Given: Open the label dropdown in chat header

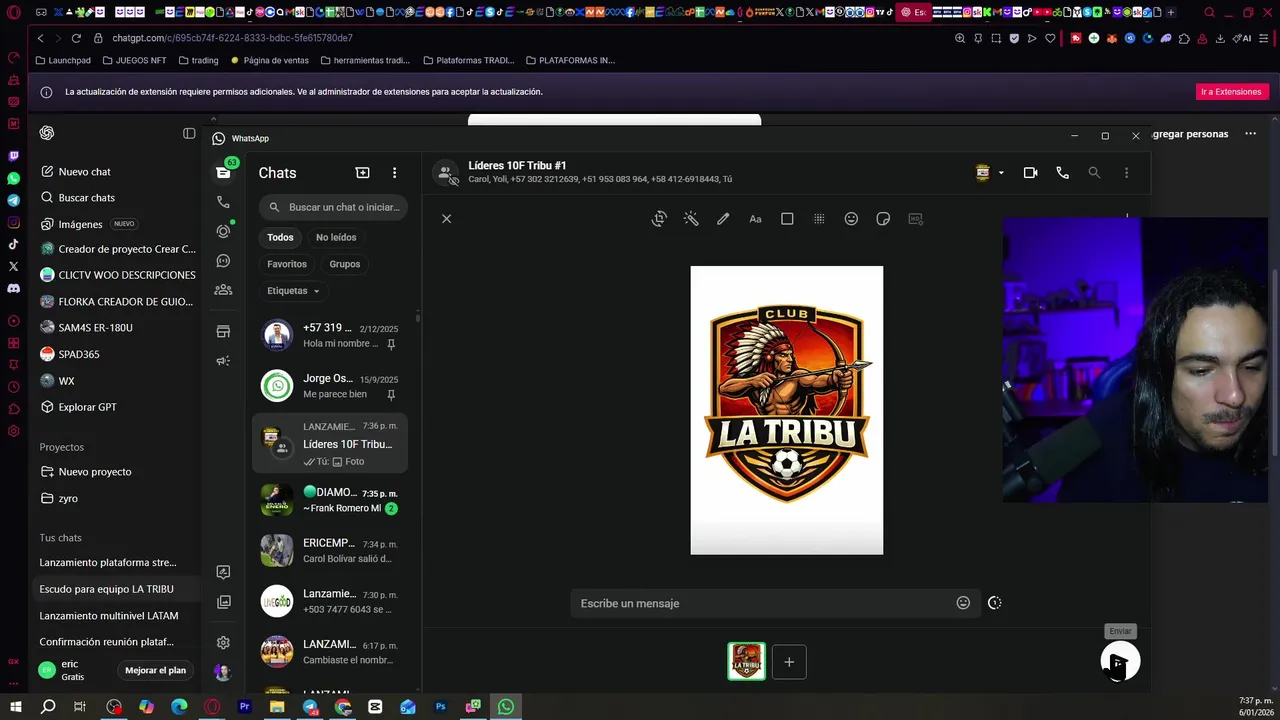Looking at the screenshot, I should click(x=990, y=173).
